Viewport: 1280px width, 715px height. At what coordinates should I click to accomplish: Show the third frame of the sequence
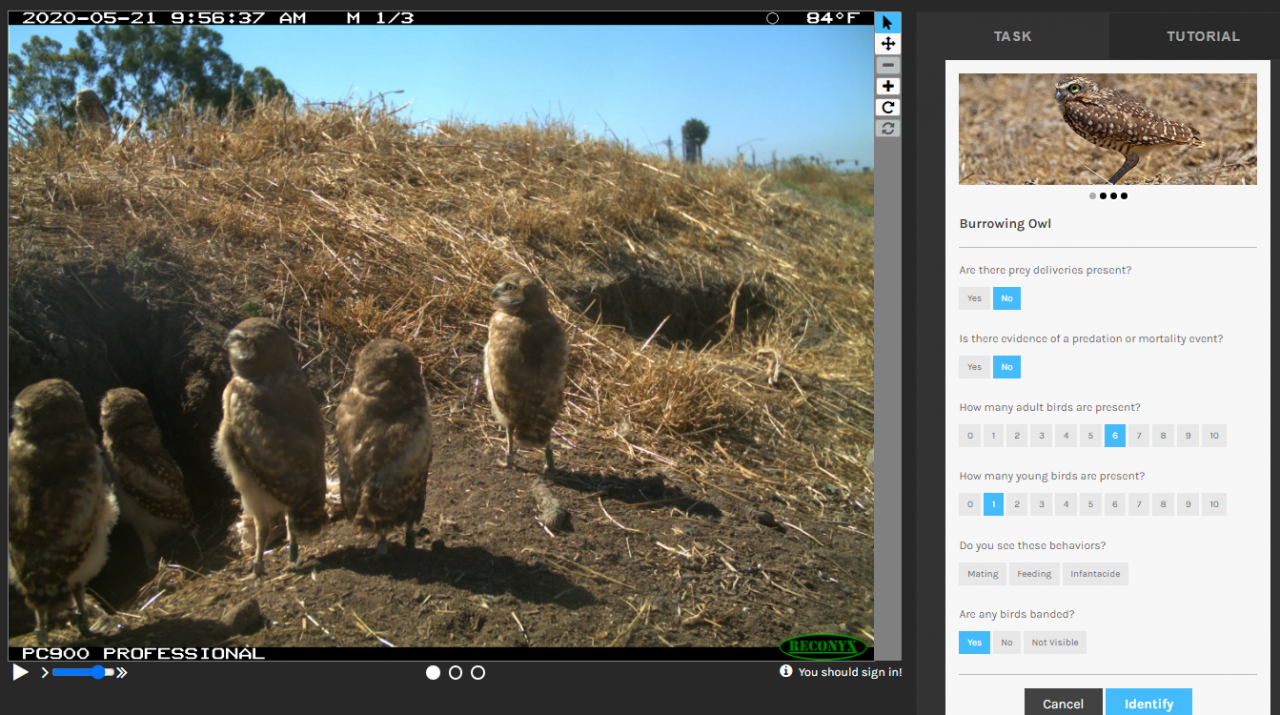(478, 673)
